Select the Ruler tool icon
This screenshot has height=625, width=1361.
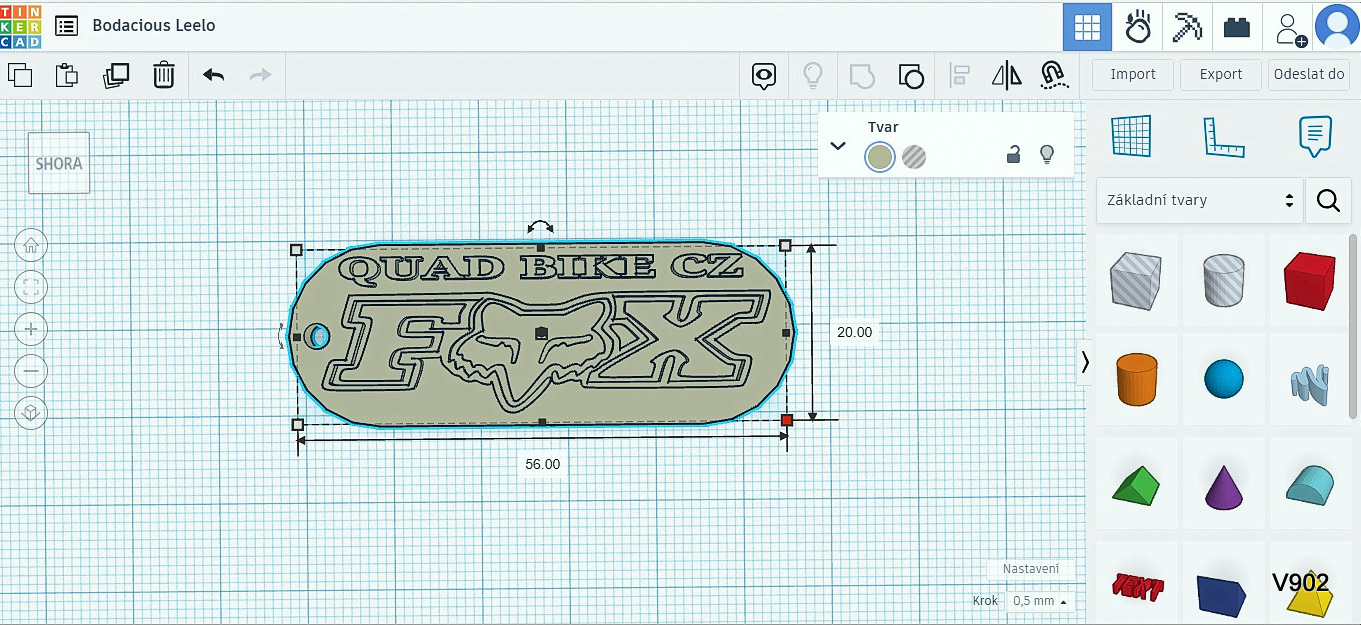(1224, 136)
